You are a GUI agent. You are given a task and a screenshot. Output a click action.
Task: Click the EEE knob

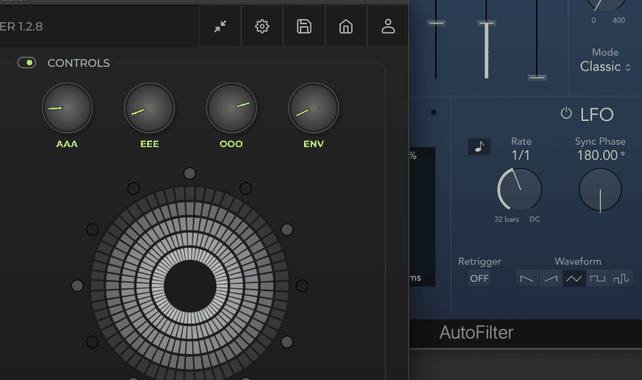(149, 108)
